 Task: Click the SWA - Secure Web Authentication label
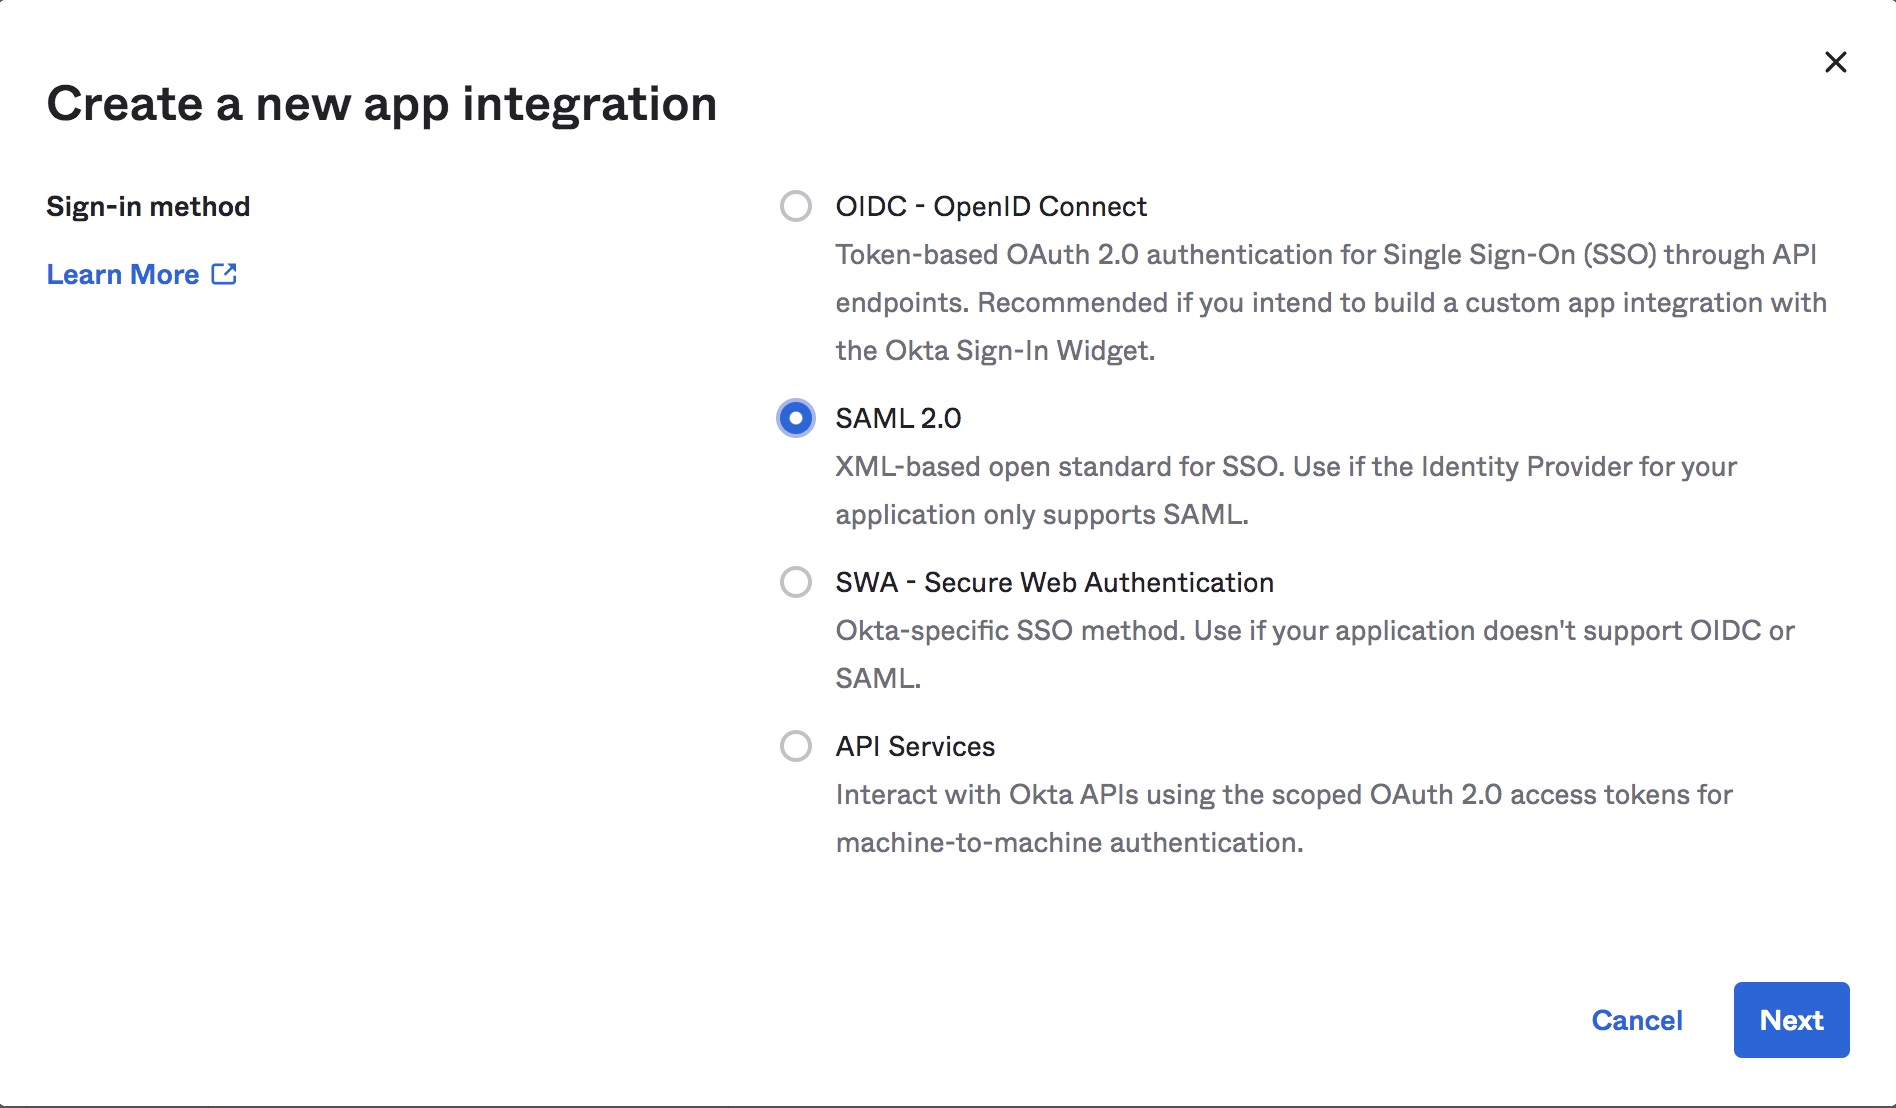(1054, 582)
